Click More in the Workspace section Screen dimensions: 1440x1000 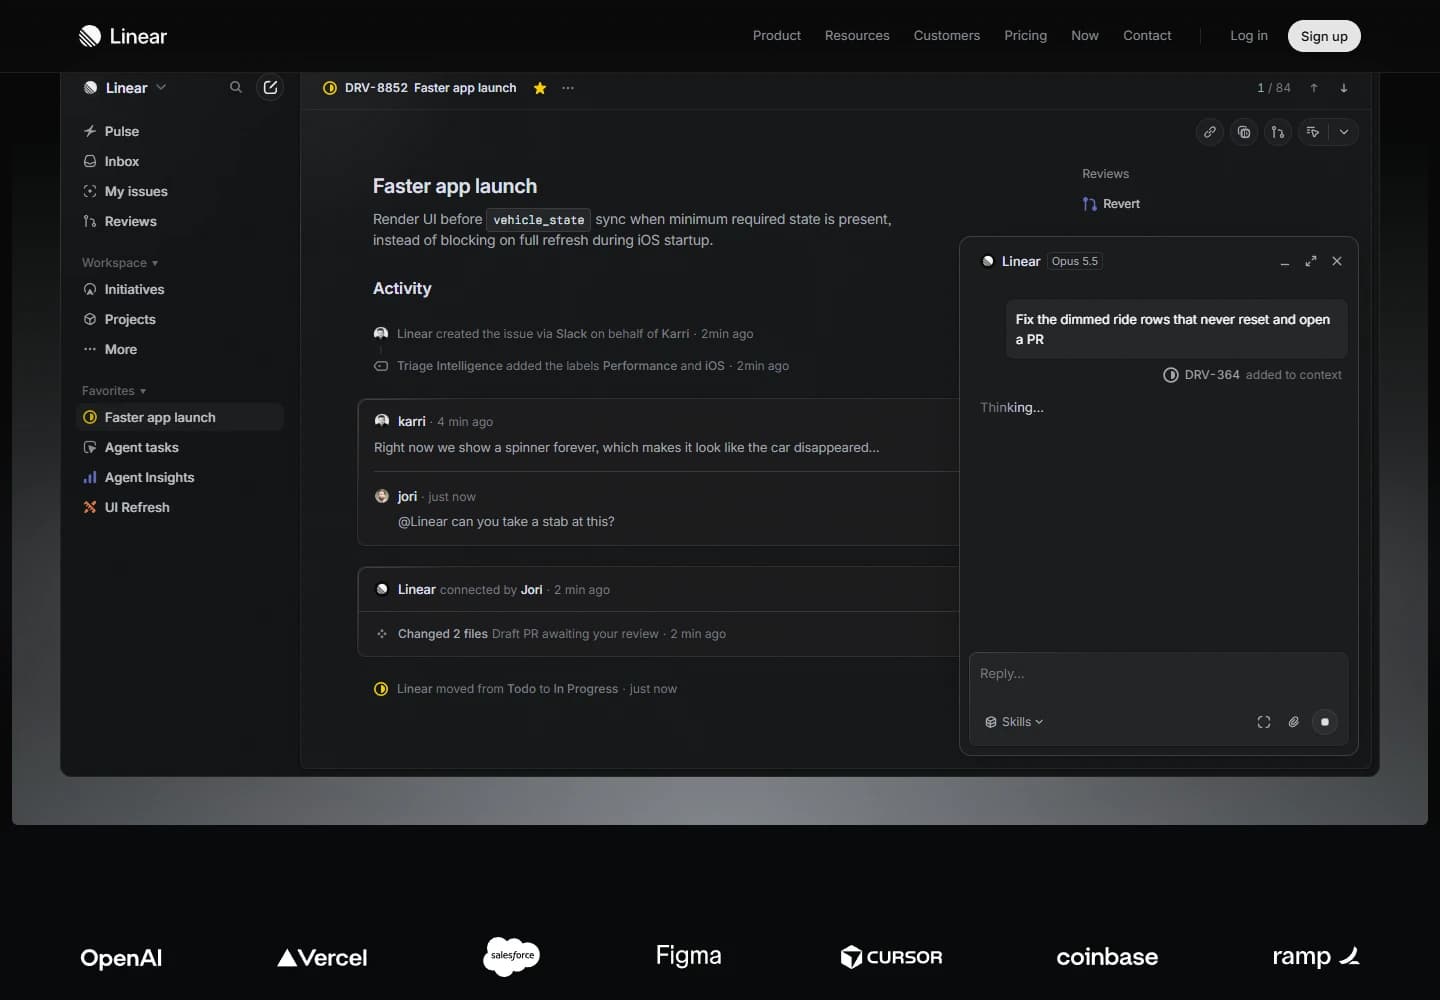click(x=180, y=349)
